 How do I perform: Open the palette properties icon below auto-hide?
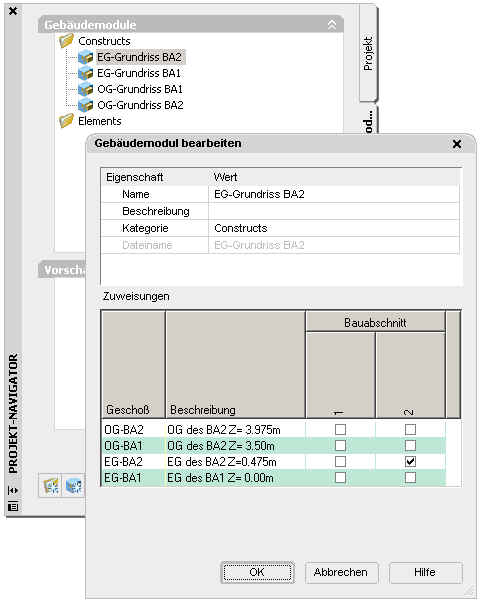tap(13, 507)
